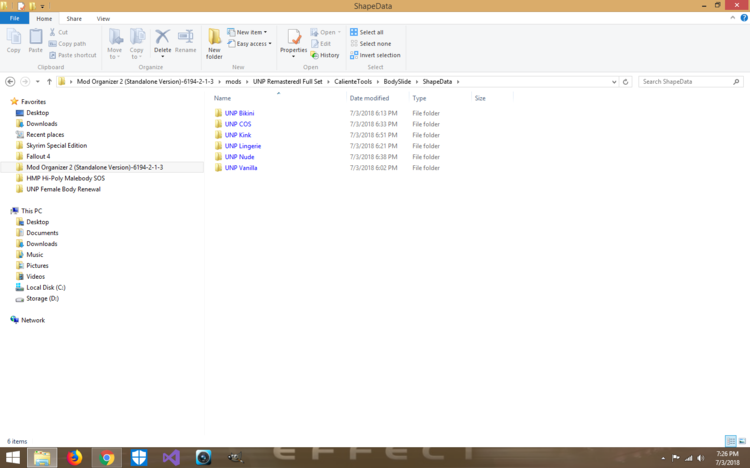Expand the Open button dropdown
Image resolution: width=750 pixels, height=468 pixels.
coord(340,32)
